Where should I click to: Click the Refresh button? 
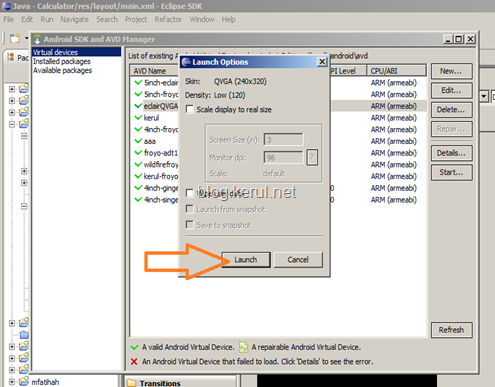tap(451, 330)
